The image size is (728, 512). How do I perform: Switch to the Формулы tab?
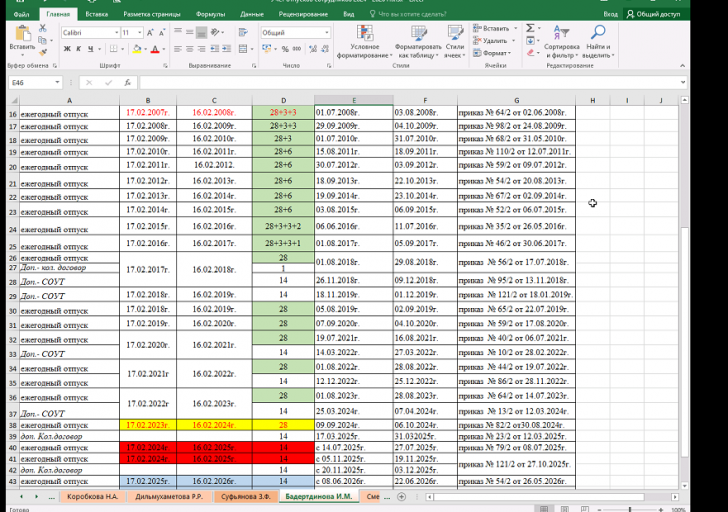210,14
